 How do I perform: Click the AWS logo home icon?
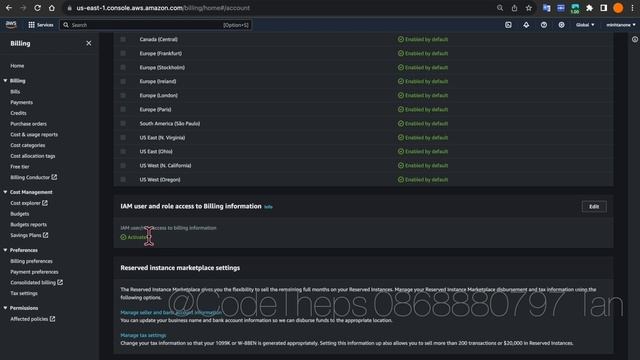11,24
